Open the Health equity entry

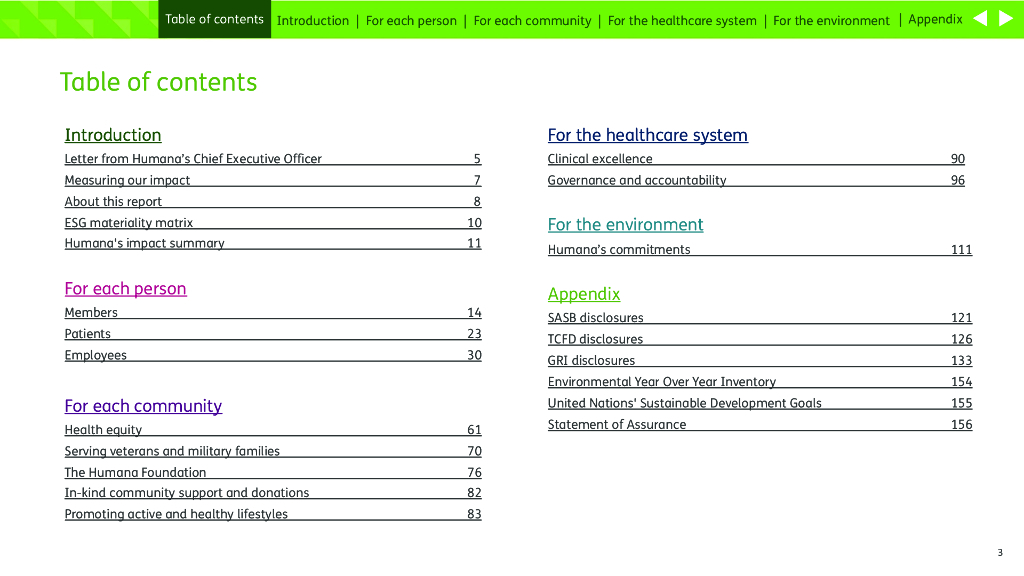pyautogui.click(x=273, y=430)
